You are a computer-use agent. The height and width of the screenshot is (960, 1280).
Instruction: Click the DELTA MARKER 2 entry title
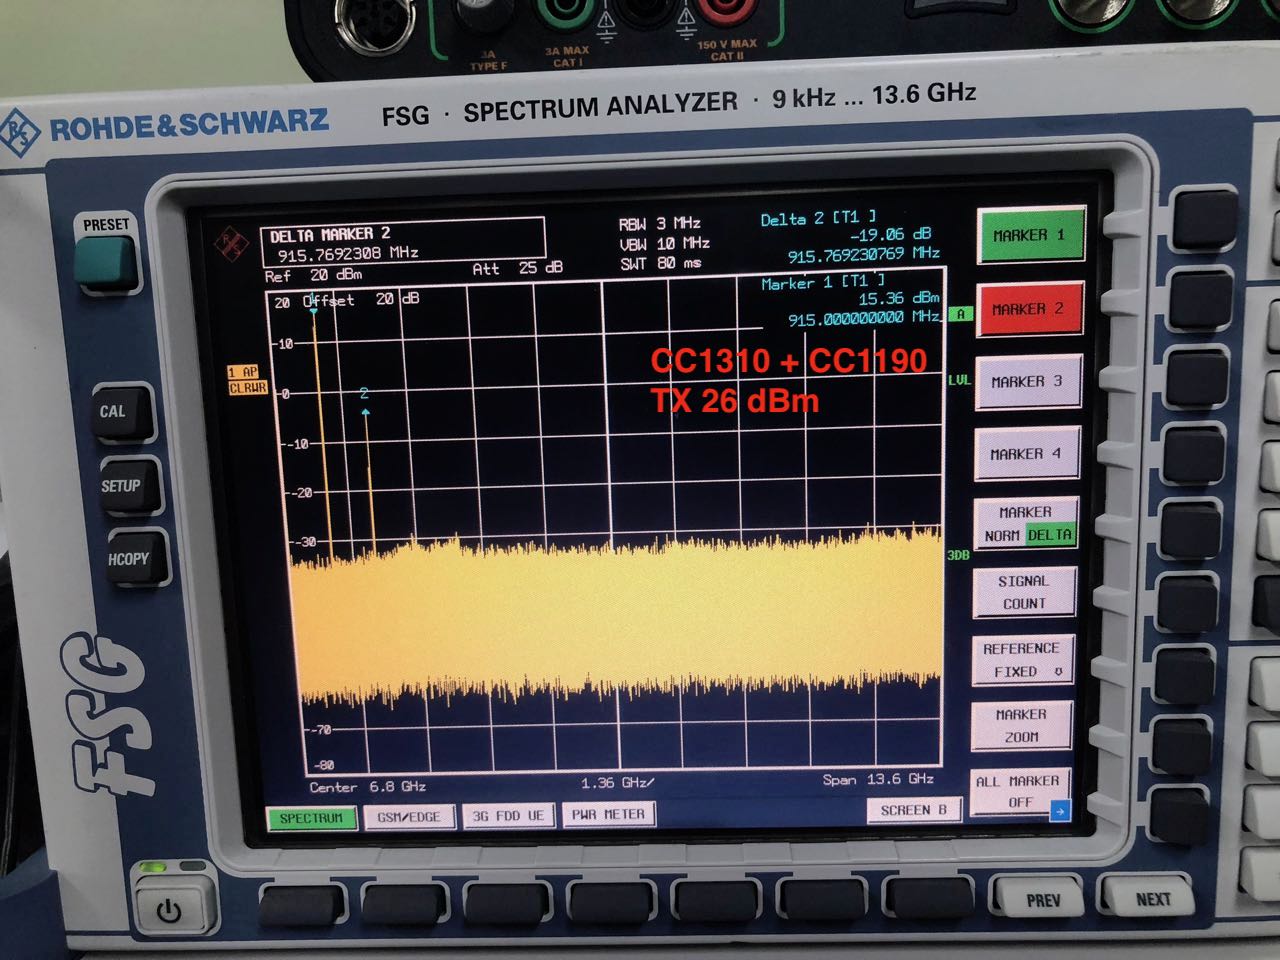coord(330,234)
